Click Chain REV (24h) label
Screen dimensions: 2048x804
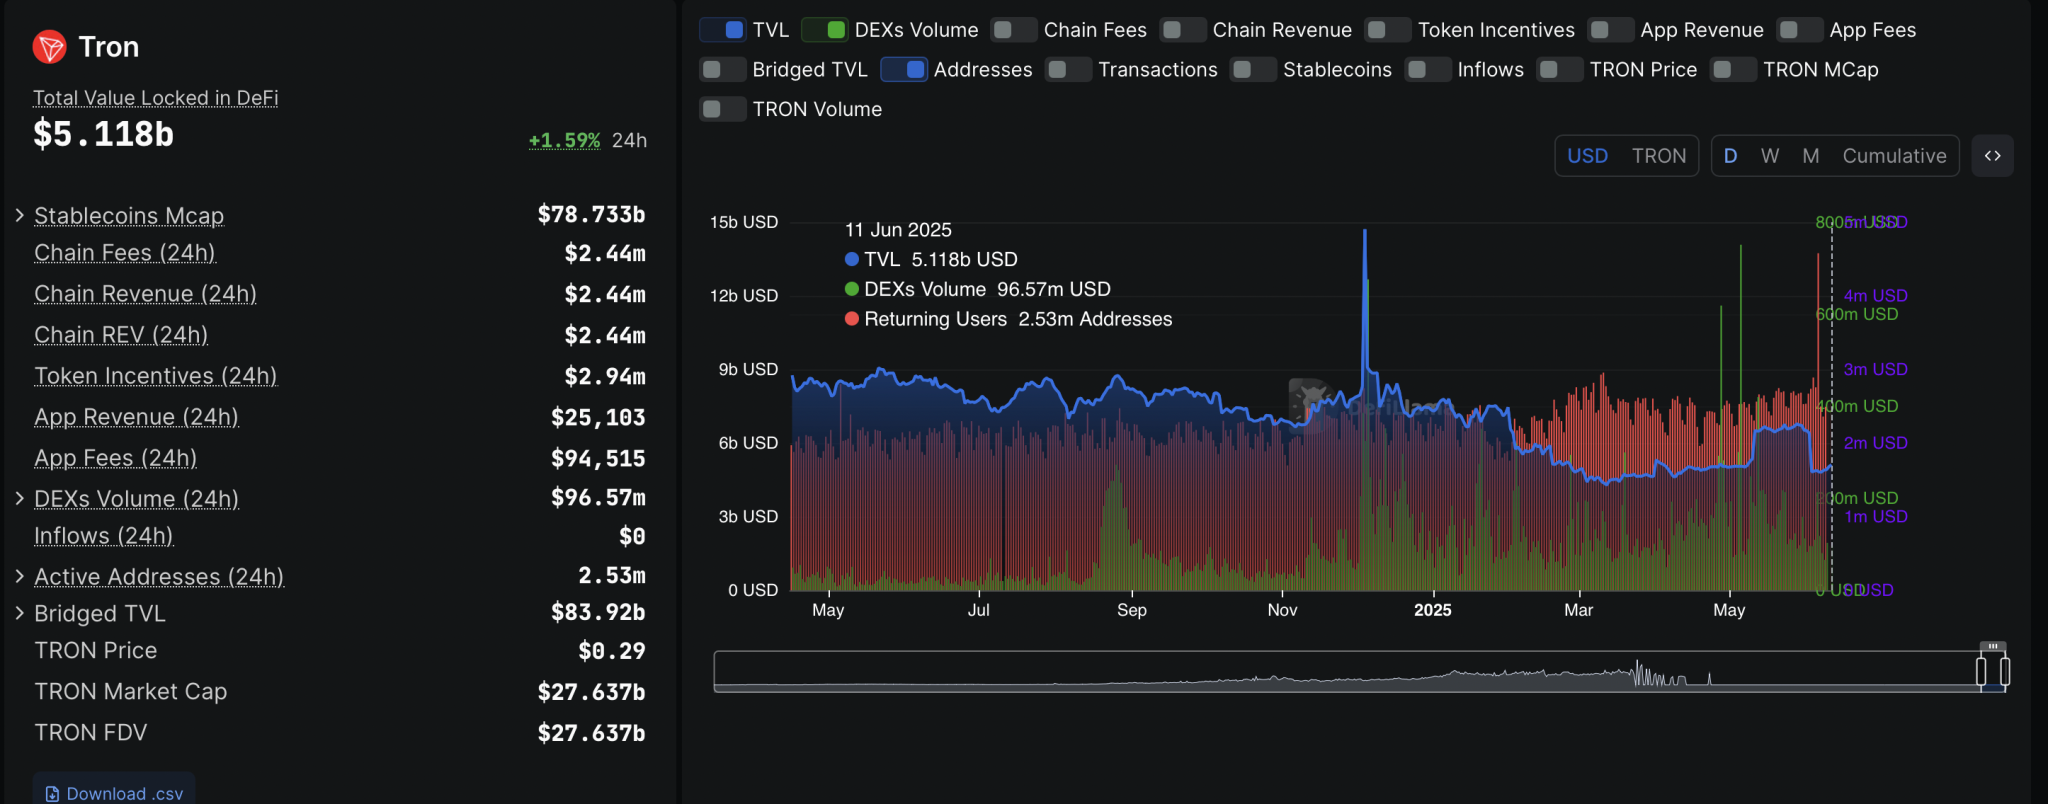(x=121, y=335)
